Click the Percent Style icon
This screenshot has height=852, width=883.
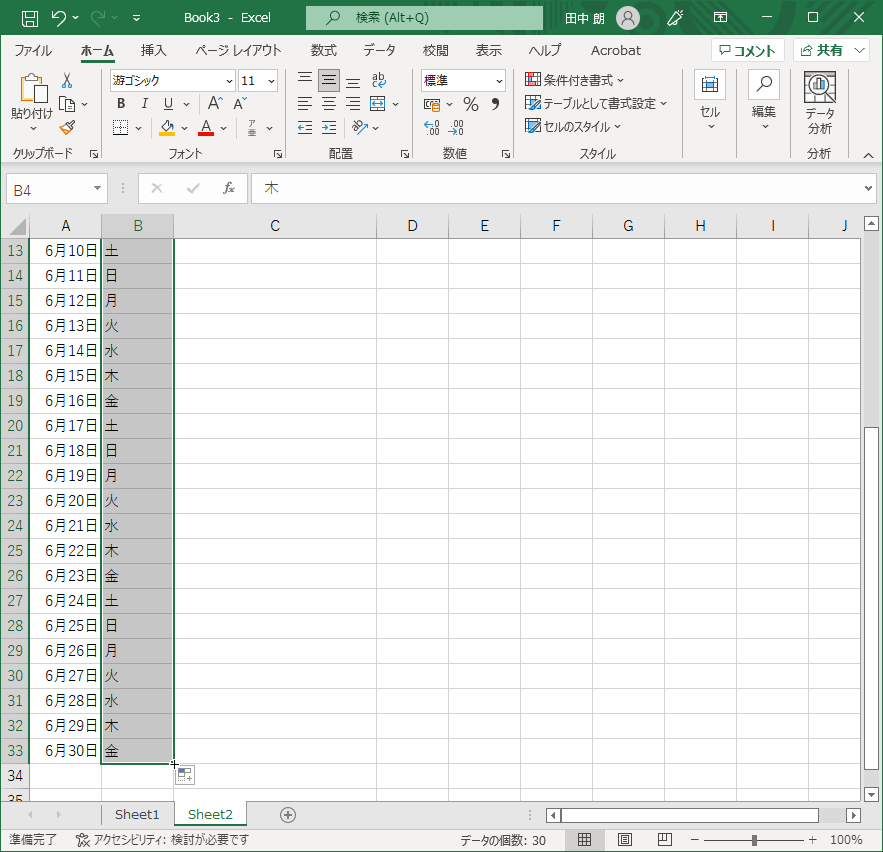tap(471, 104)
